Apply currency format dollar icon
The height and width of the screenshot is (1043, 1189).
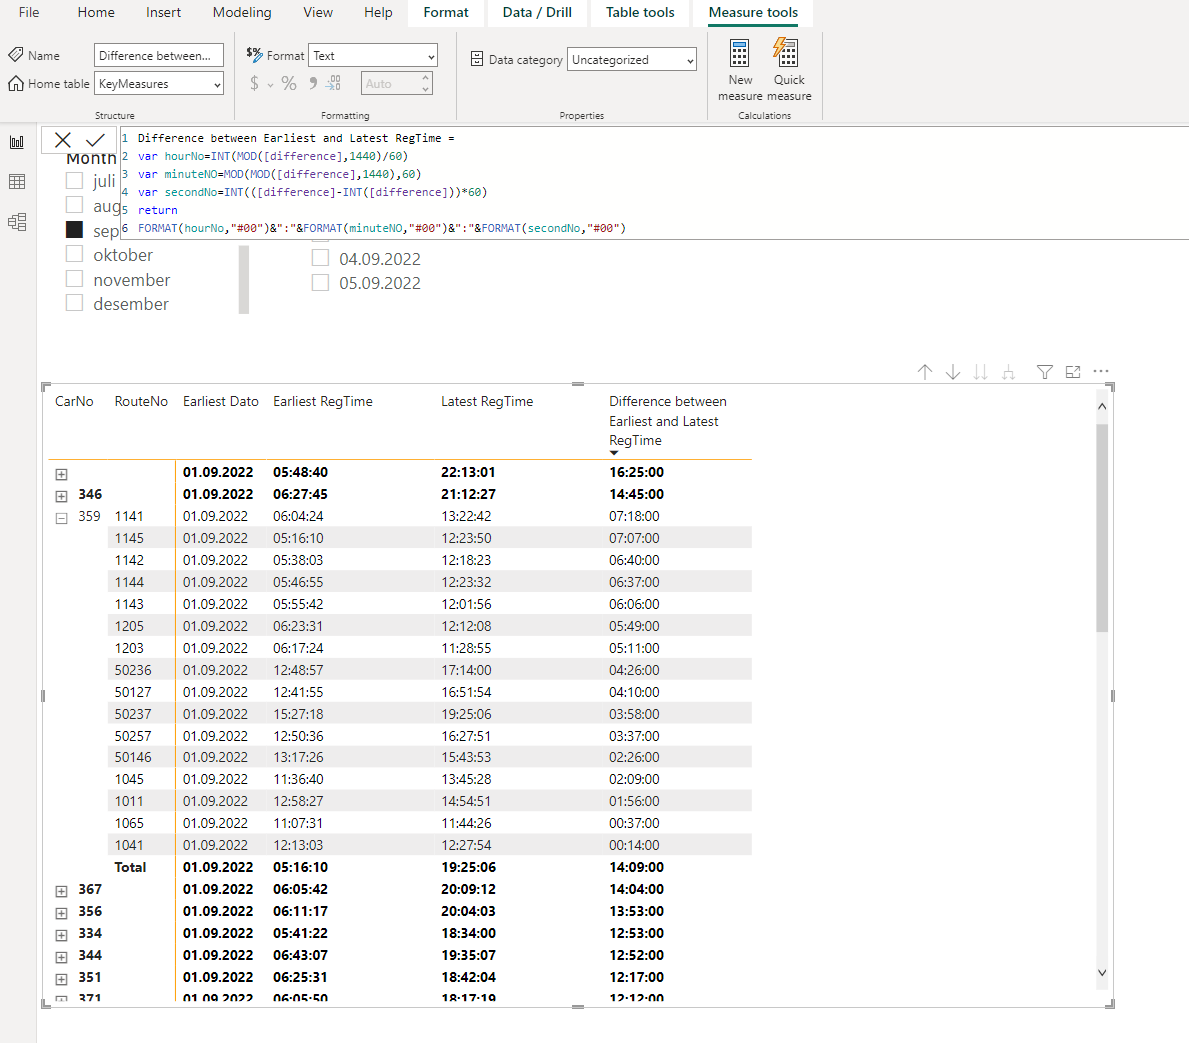pyautogui.click(x=255, y=83)
